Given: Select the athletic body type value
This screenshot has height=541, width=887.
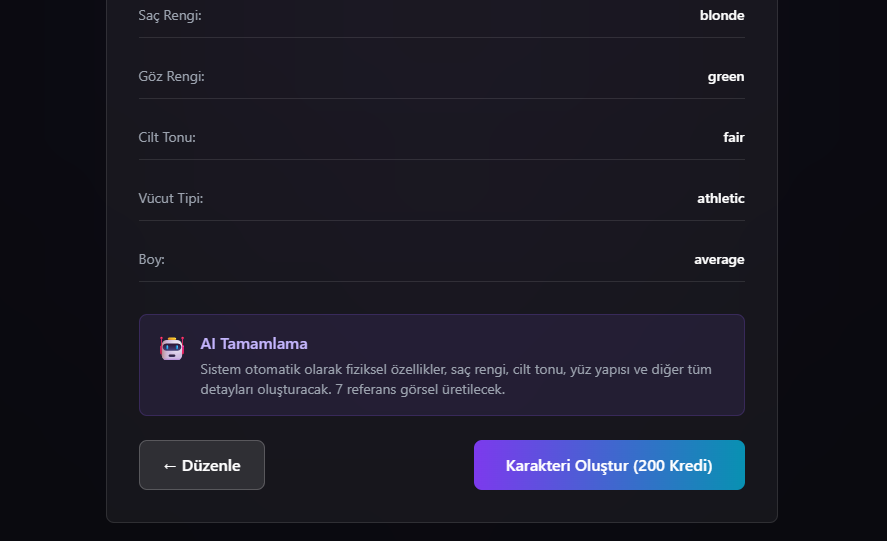Looking at the screenshot, I should pos(721,199).
